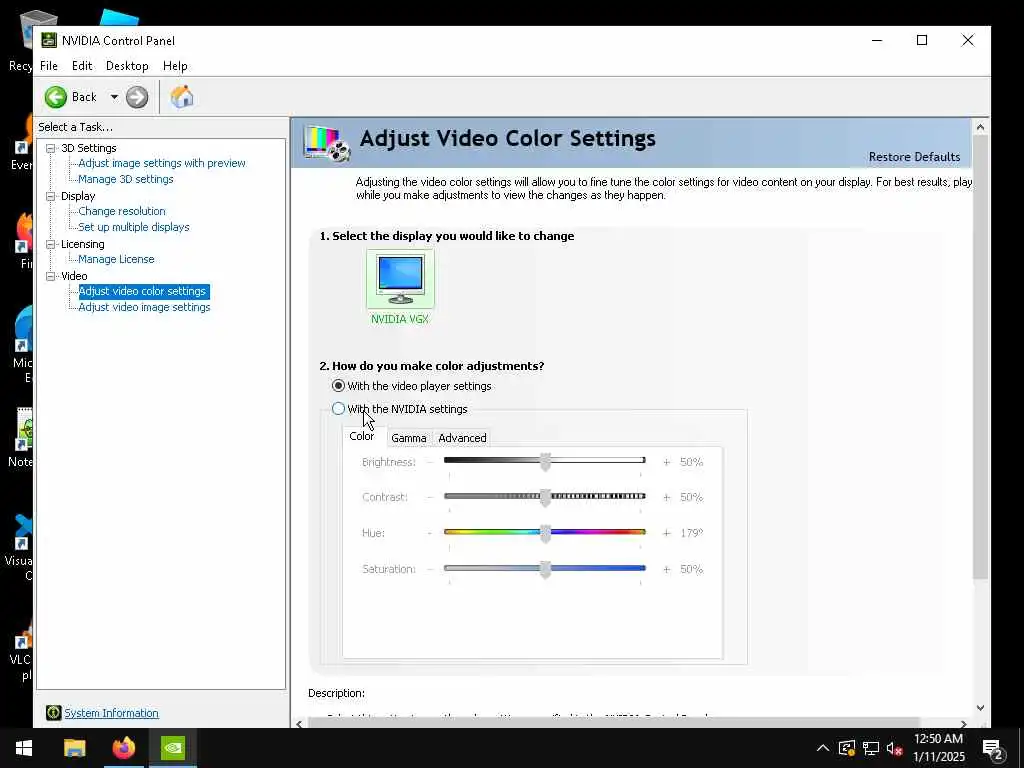Open the Back history dropdown arrow
Image resolution: width=1024 pixels, height=768 pixels.
point(114,97)
